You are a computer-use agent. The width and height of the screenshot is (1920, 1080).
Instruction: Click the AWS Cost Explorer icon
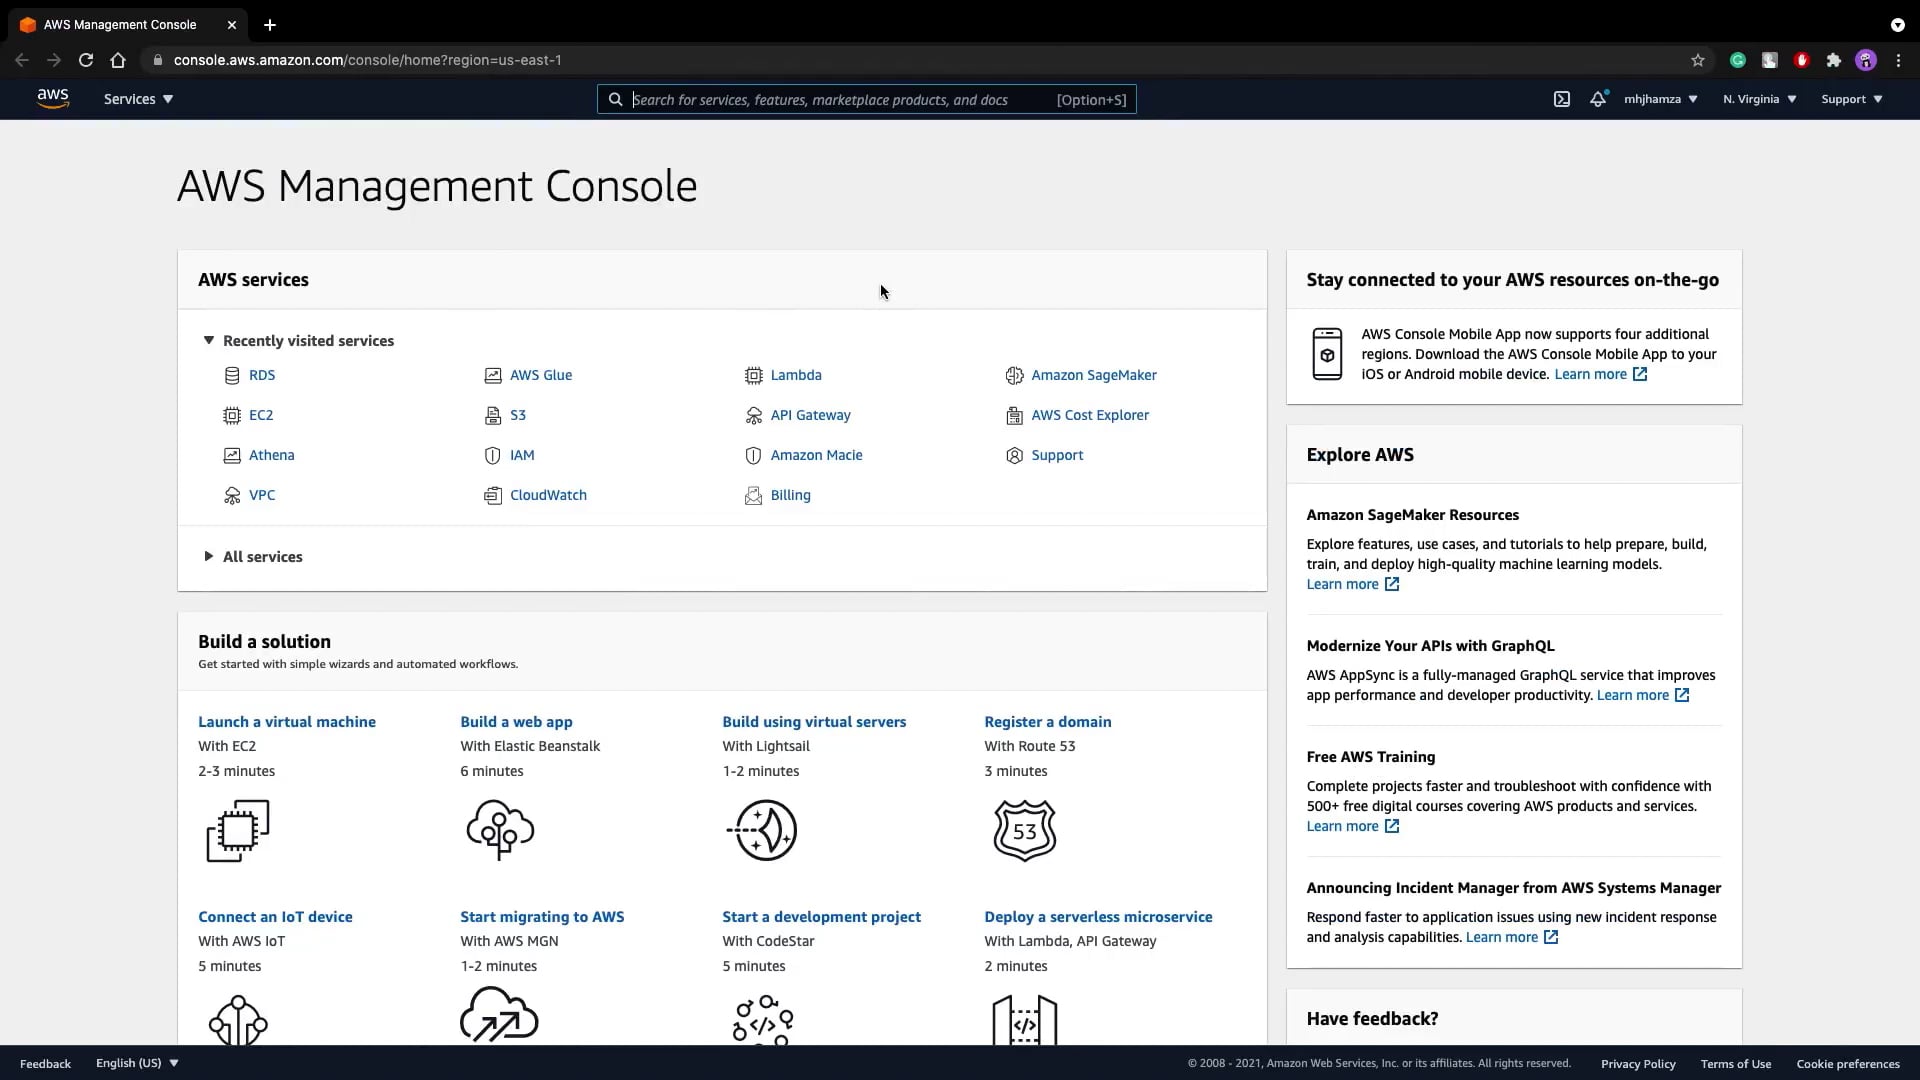1015,416
